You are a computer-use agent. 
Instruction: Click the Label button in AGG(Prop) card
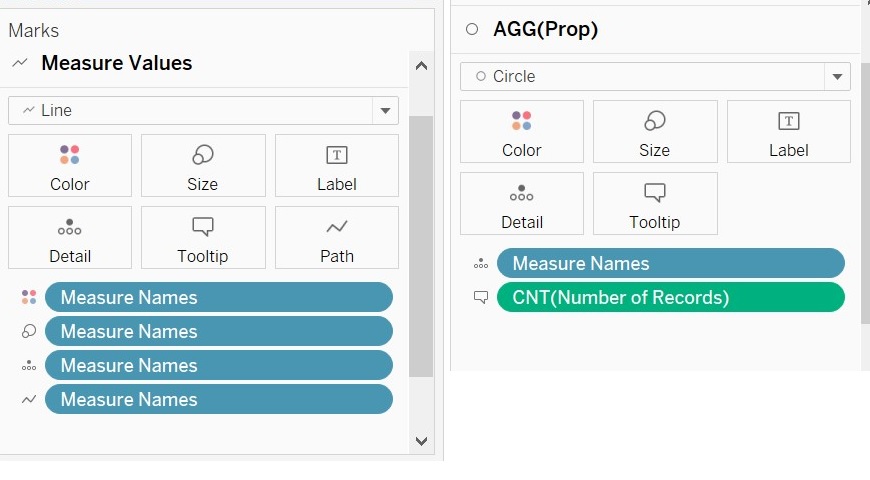pyautogui.click(x=788, y=132)
